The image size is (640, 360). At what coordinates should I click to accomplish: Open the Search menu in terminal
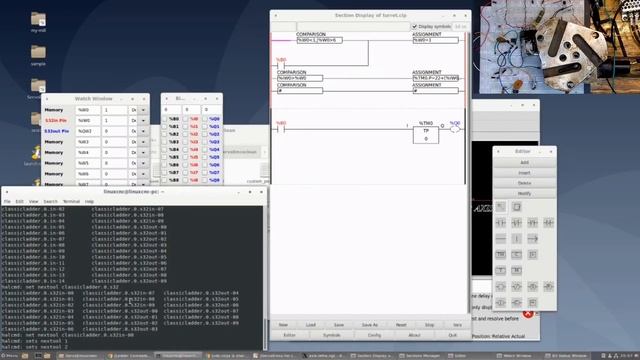point(51,202)
